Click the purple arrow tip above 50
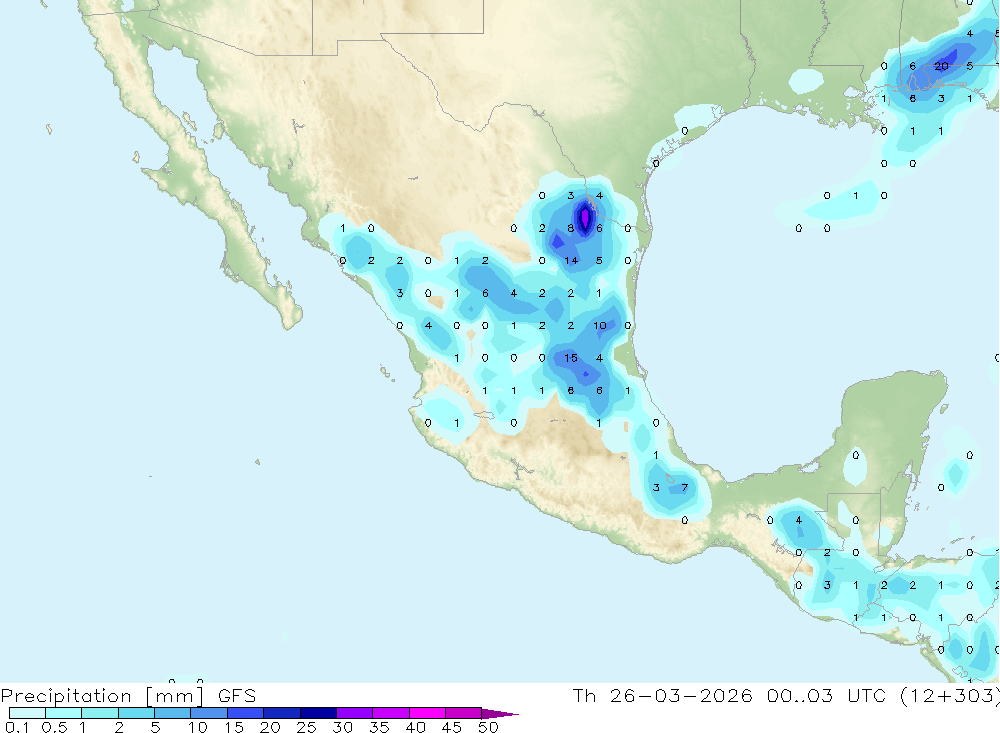Screen dimensions: 1000x733 [x=500, y=714]
